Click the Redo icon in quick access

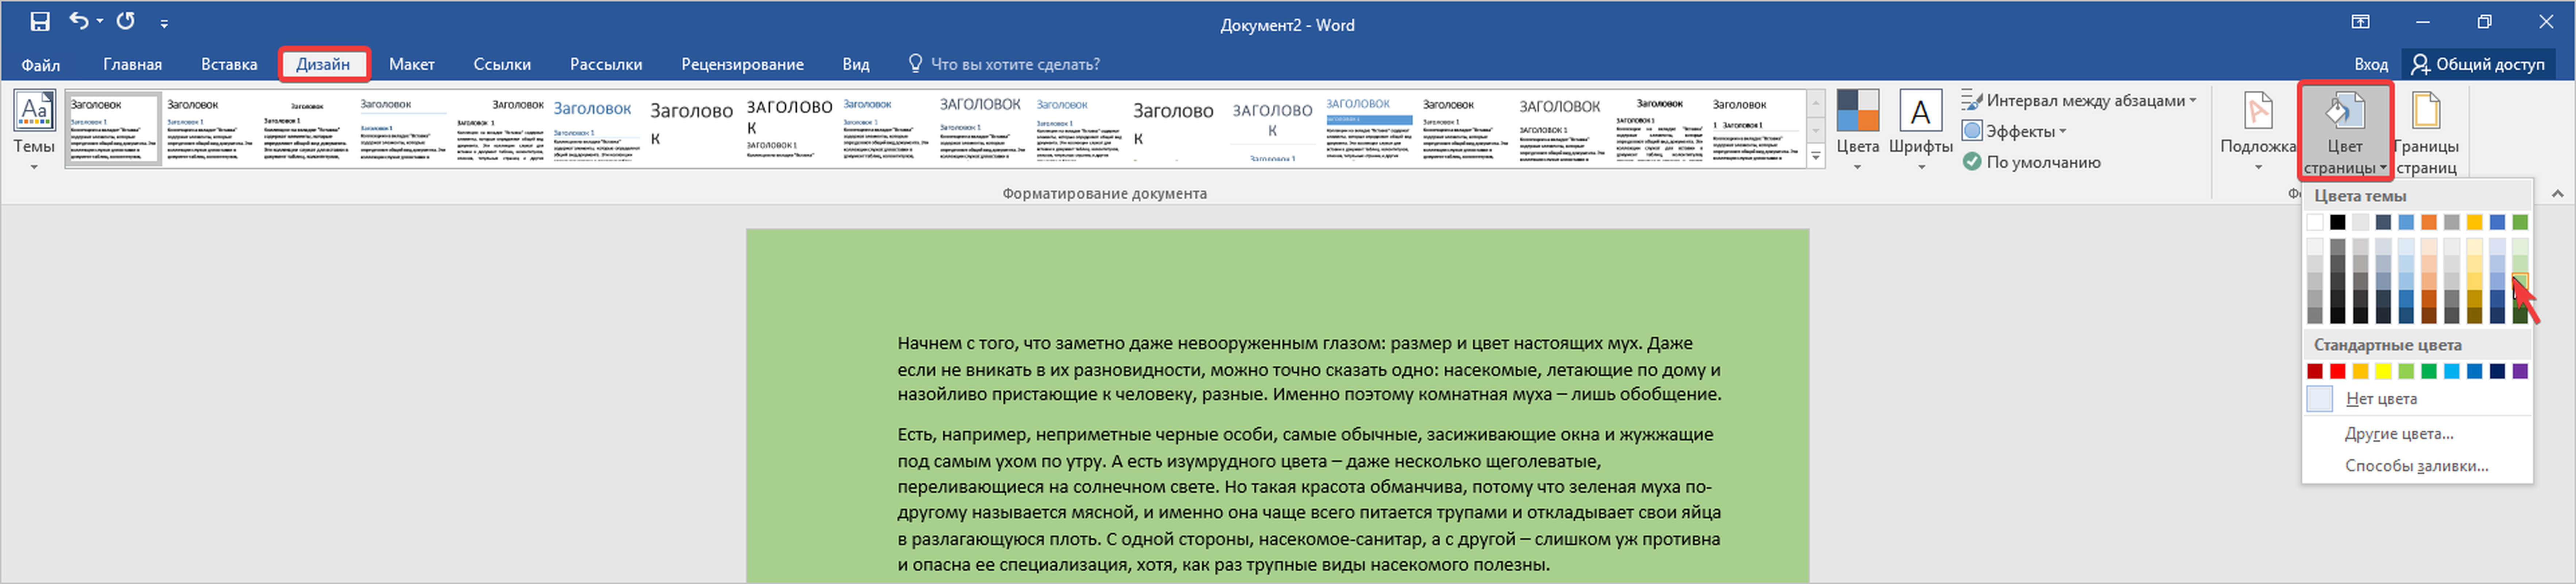pyautogui.click(x=125, y=21)
